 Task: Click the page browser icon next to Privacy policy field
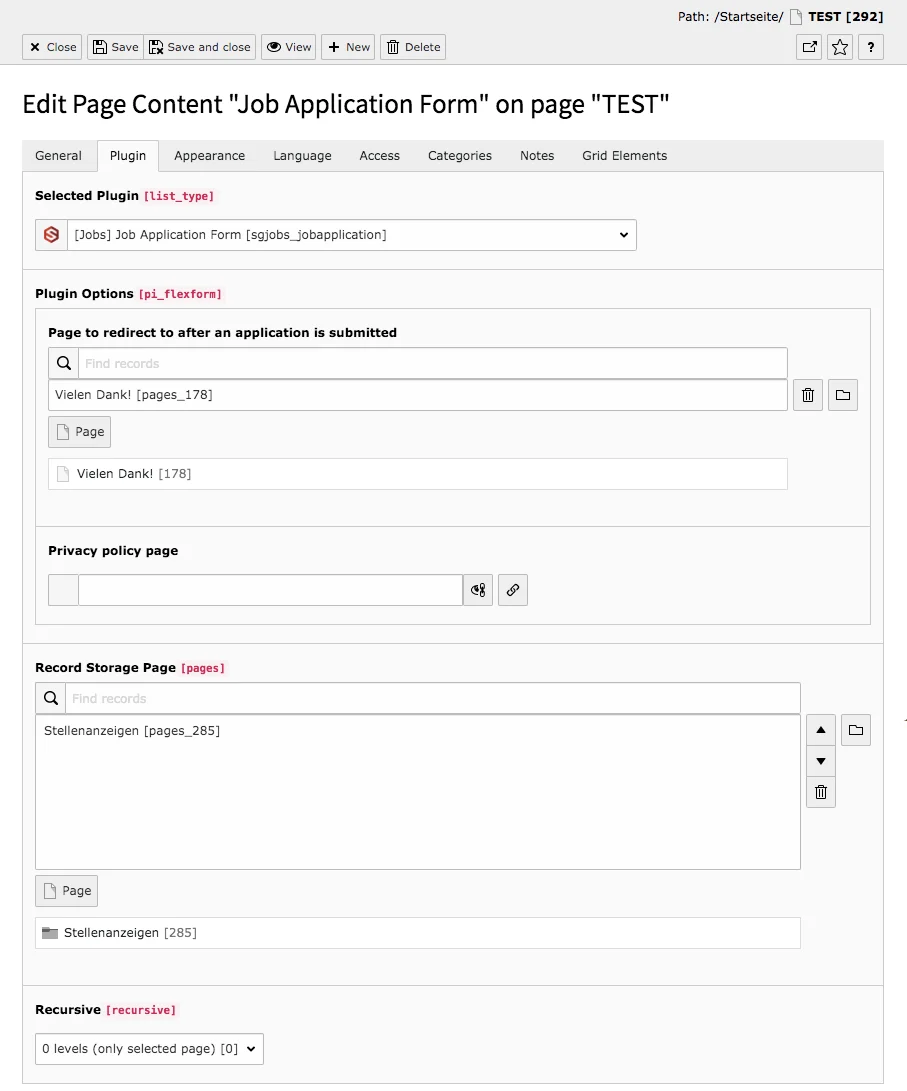pyautogui.click(x=477, y=590)
